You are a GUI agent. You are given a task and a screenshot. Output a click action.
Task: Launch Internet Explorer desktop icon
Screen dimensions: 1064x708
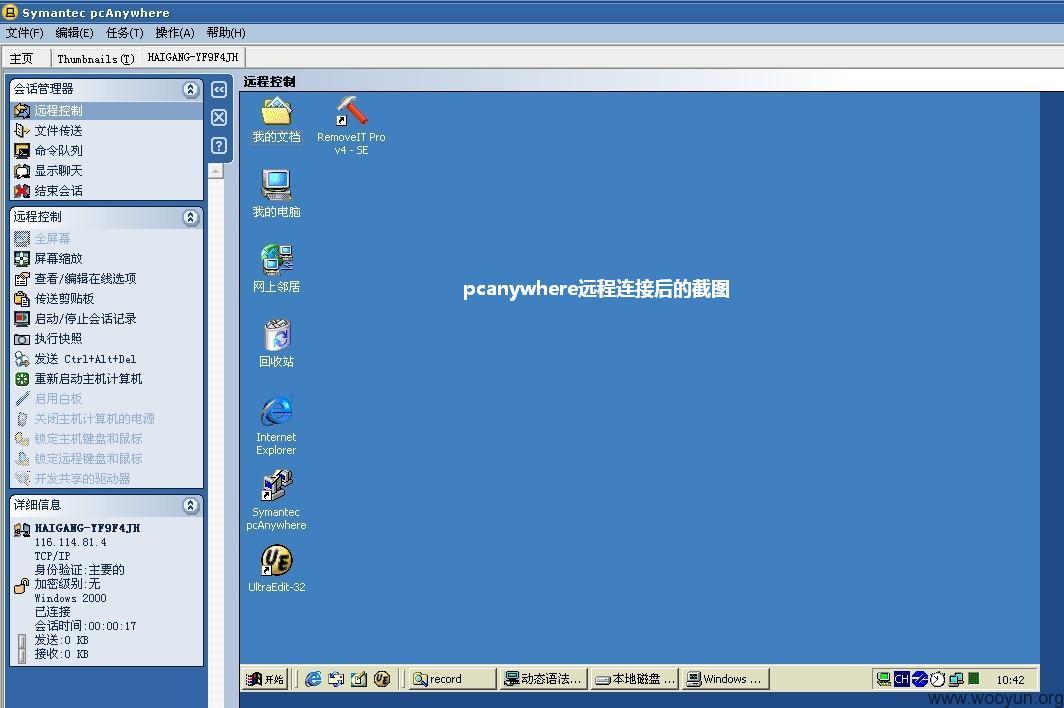point(276,425)
